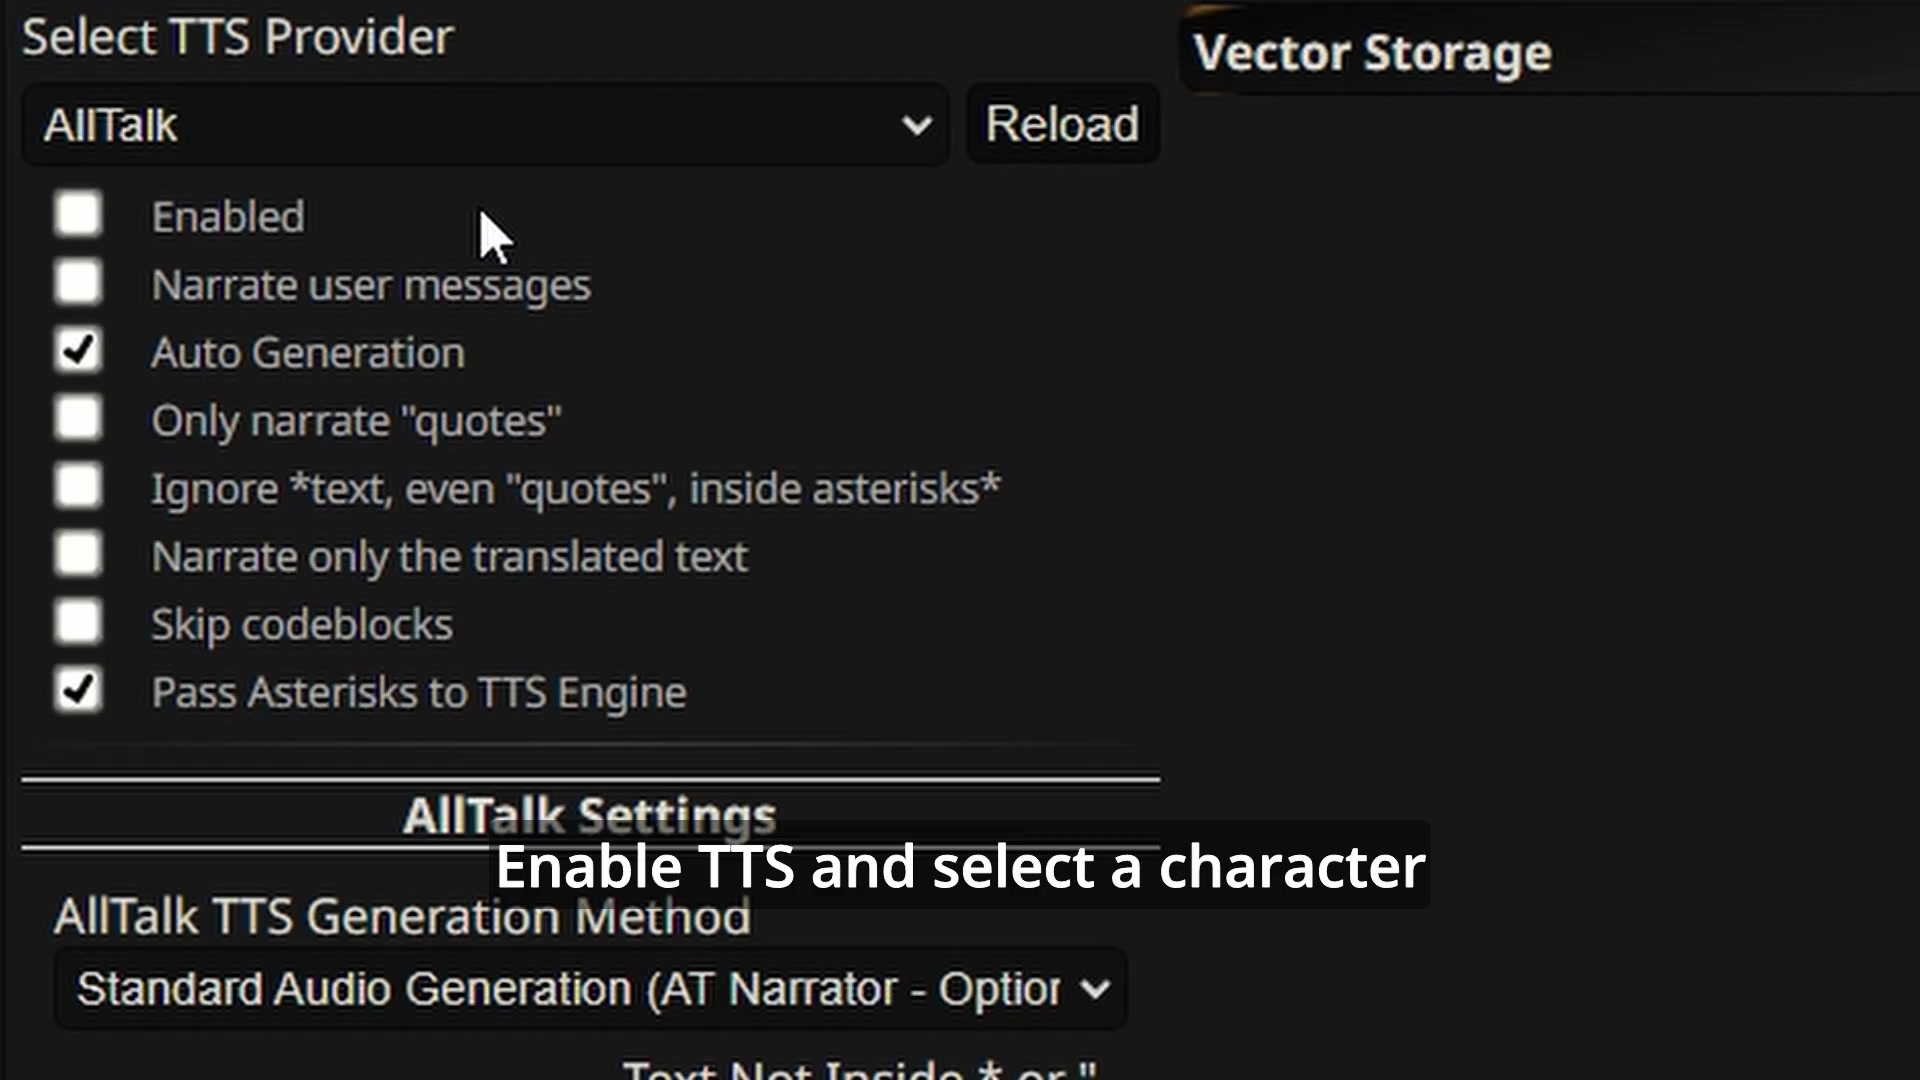This screenshot has width=1920, height=1080.
Task: Enable the "Enabled" checkbox
Action: 78,214
